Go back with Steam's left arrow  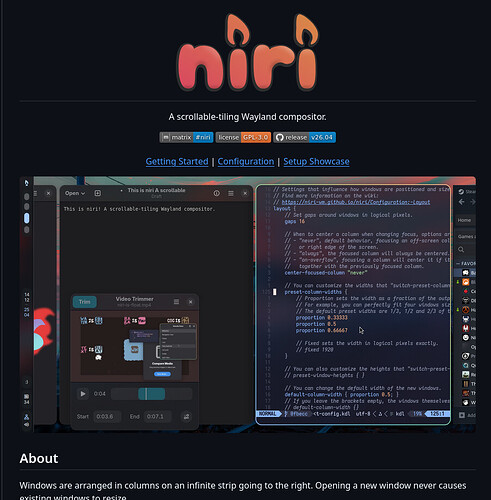(462, 202)
